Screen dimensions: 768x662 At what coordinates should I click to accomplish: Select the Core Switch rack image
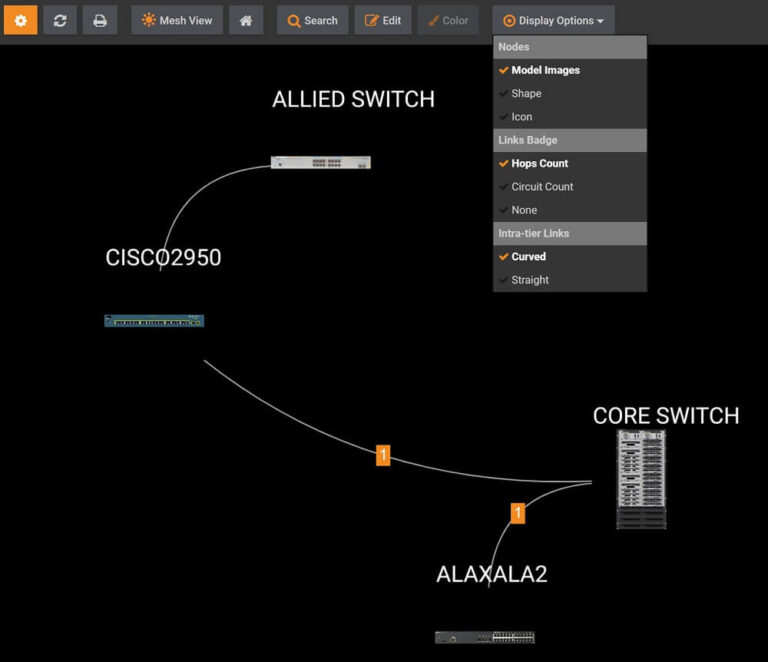click(641, 479)
